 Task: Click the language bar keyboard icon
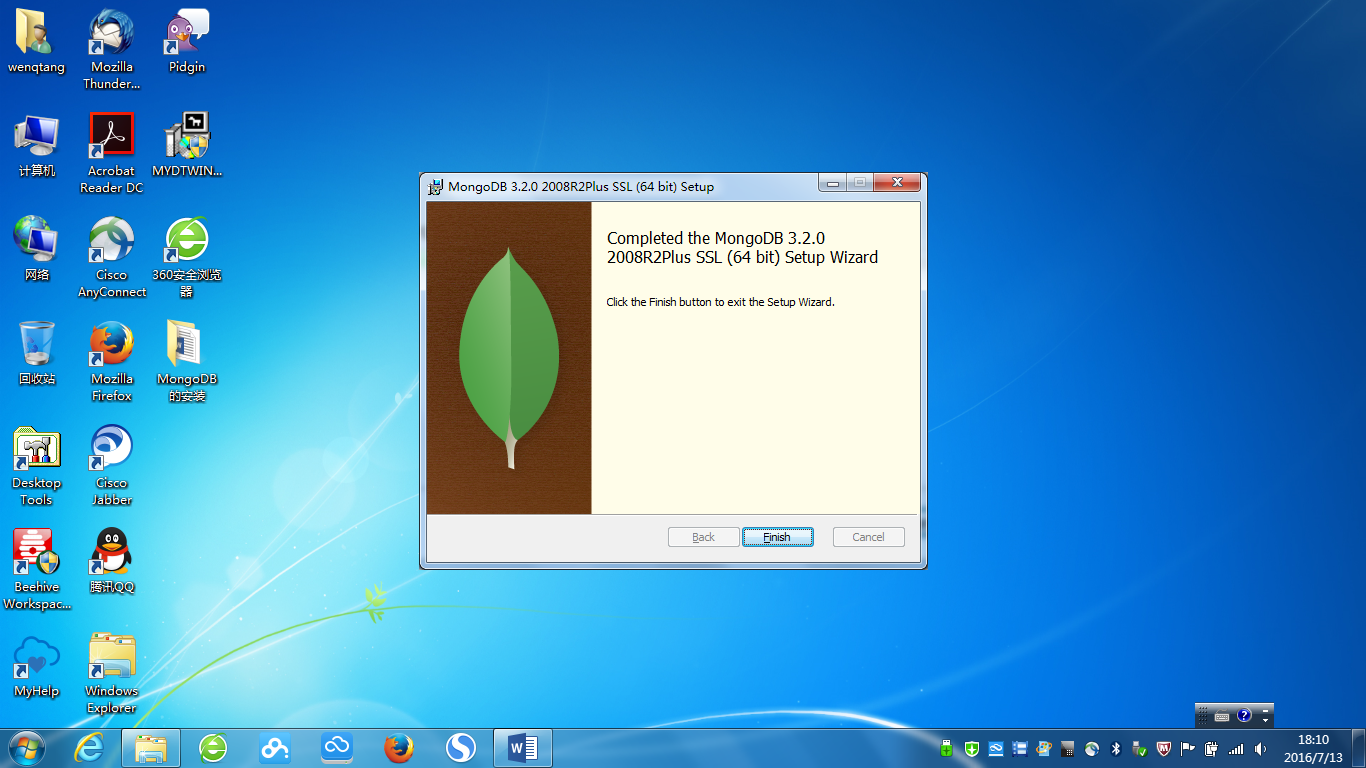[x=1222, y=716]
